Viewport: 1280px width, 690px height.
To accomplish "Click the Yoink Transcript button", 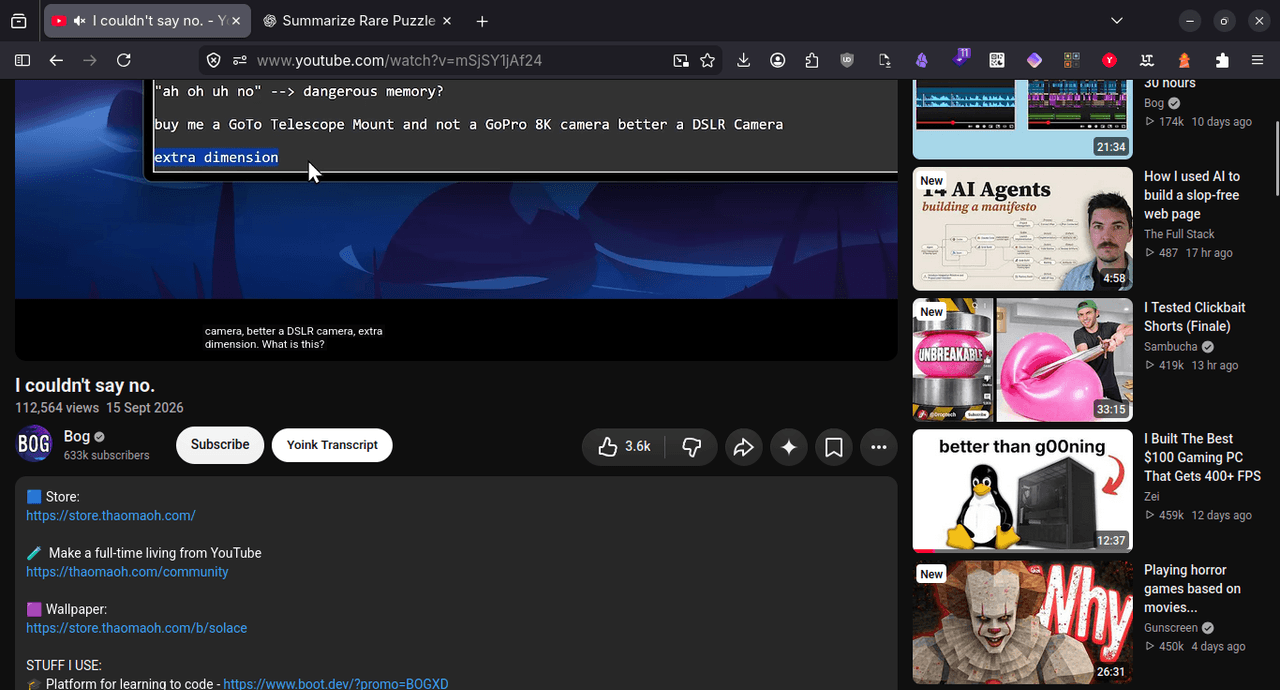I will (x=332, y=445).
